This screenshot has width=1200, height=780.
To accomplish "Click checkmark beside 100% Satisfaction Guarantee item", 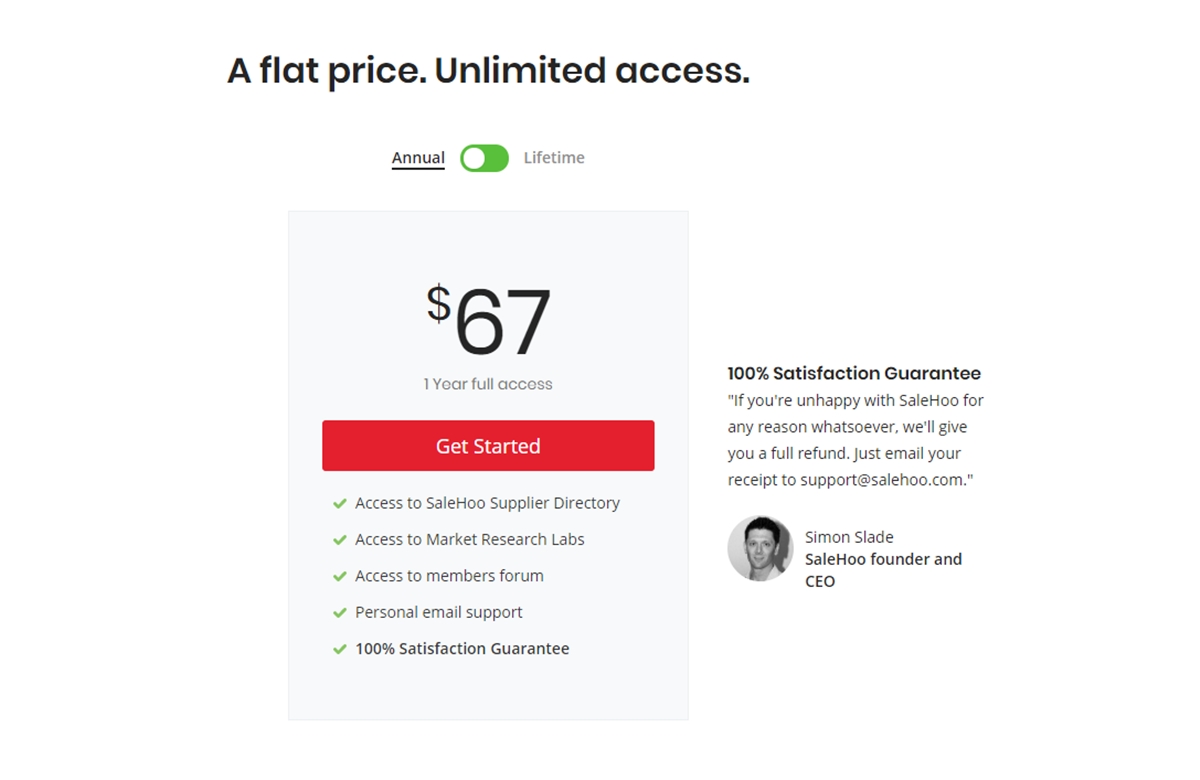I will (340, 649).
